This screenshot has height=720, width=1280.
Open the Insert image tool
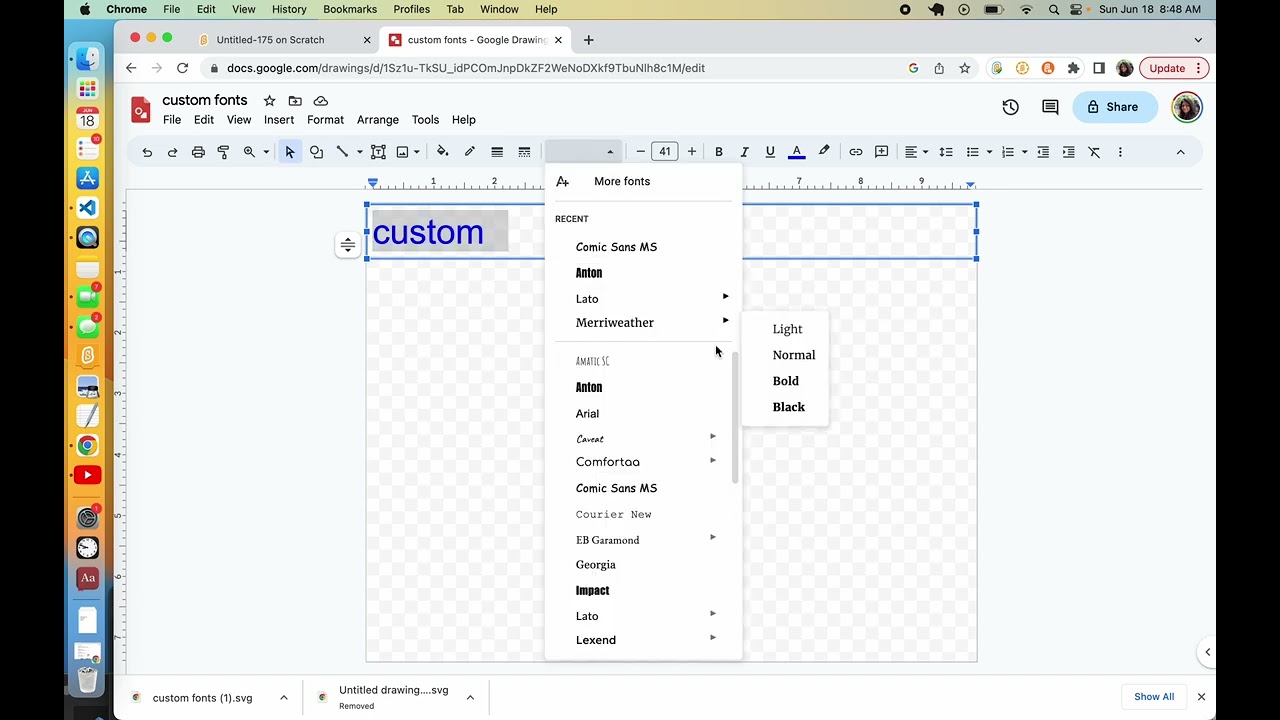pyautogui.click(x=408, y=152)
